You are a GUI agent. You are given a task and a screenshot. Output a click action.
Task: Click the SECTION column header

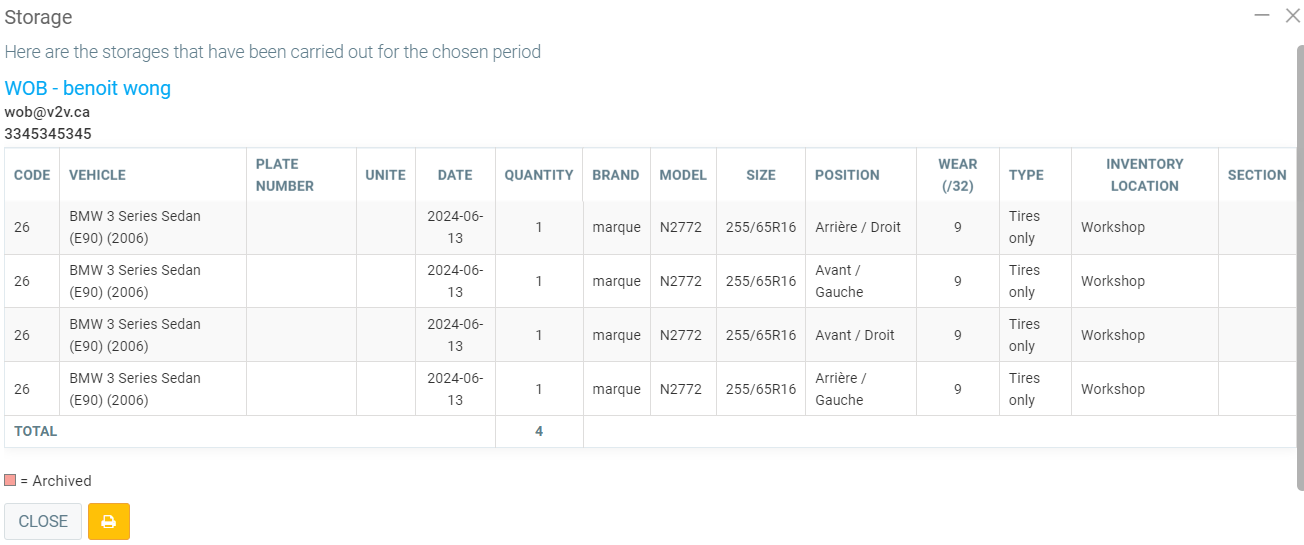click(x=1257, y=175)
